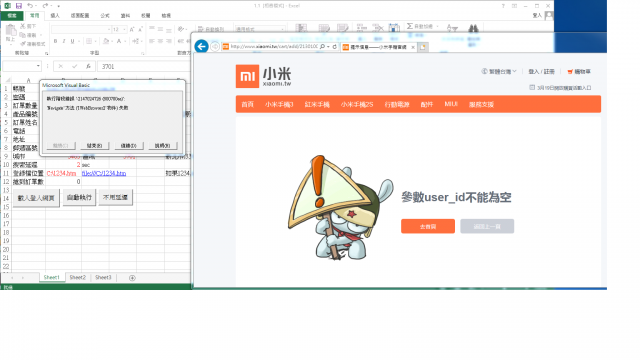Click the format painter brush icon
Viewport: 640px width, 360px height.
point(23,44)
